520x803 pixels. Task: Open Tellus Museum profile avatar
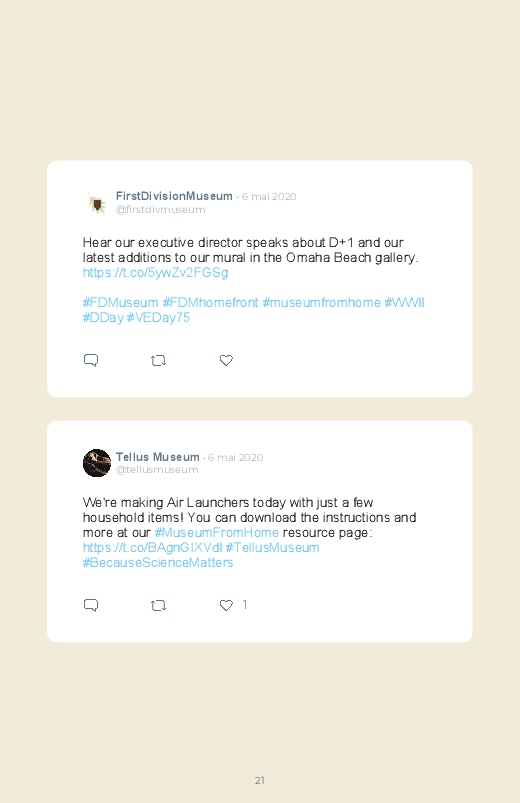tap(97, 463)
